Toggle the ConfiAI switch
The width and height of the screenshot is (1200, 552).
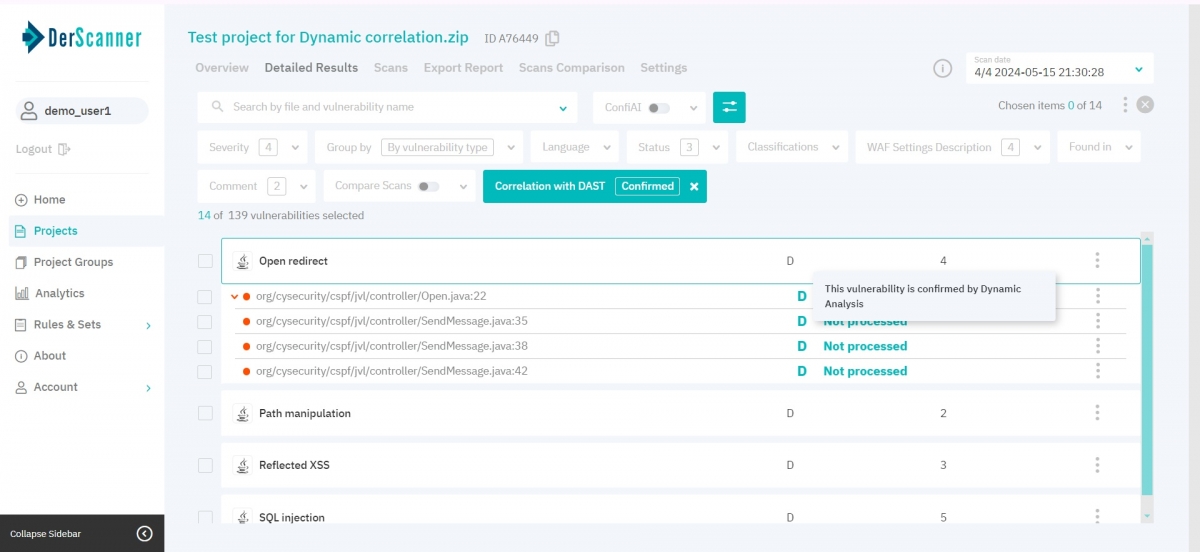(x=658, y=108)
